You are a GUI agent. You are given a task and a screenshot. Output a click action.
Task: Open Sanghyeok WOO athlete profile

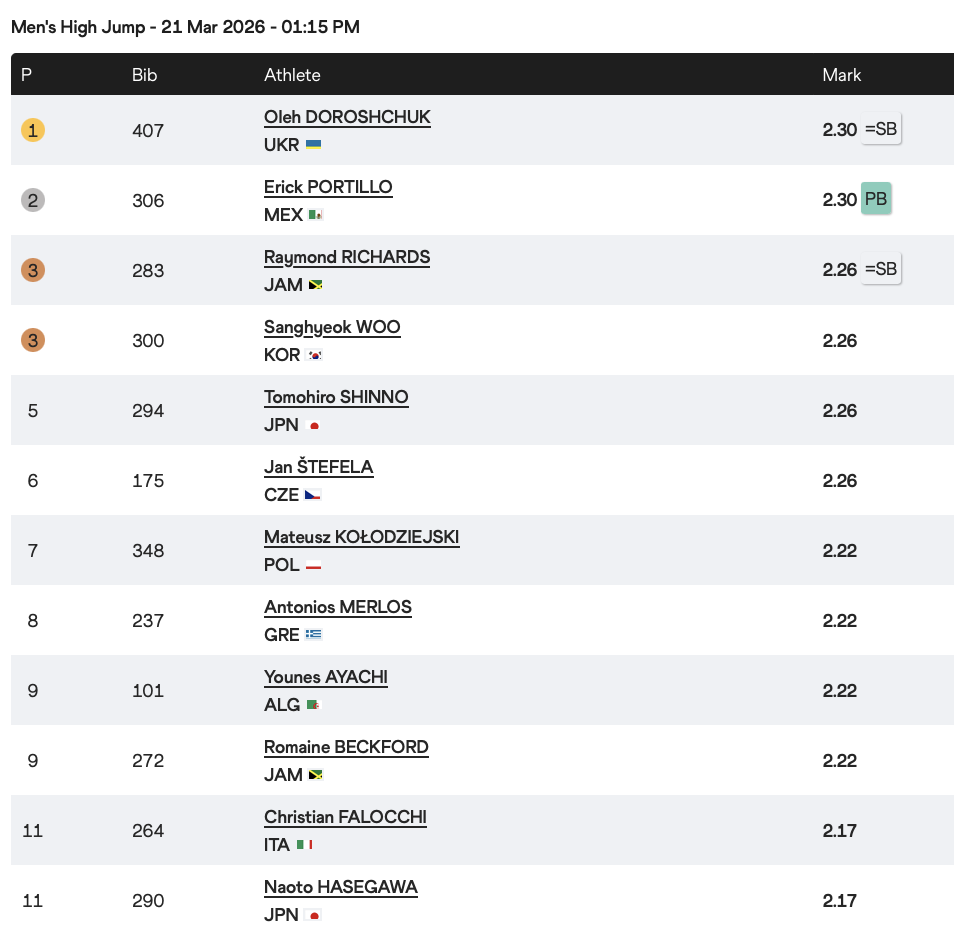coord(332,327)
